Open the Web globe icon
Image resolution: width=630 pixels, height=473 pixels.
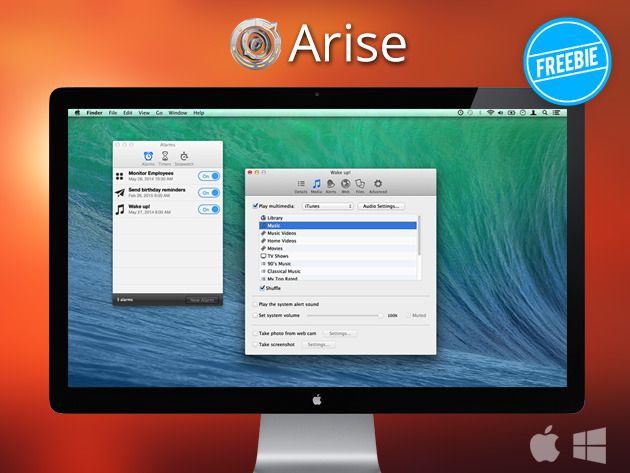coord(345,185)
